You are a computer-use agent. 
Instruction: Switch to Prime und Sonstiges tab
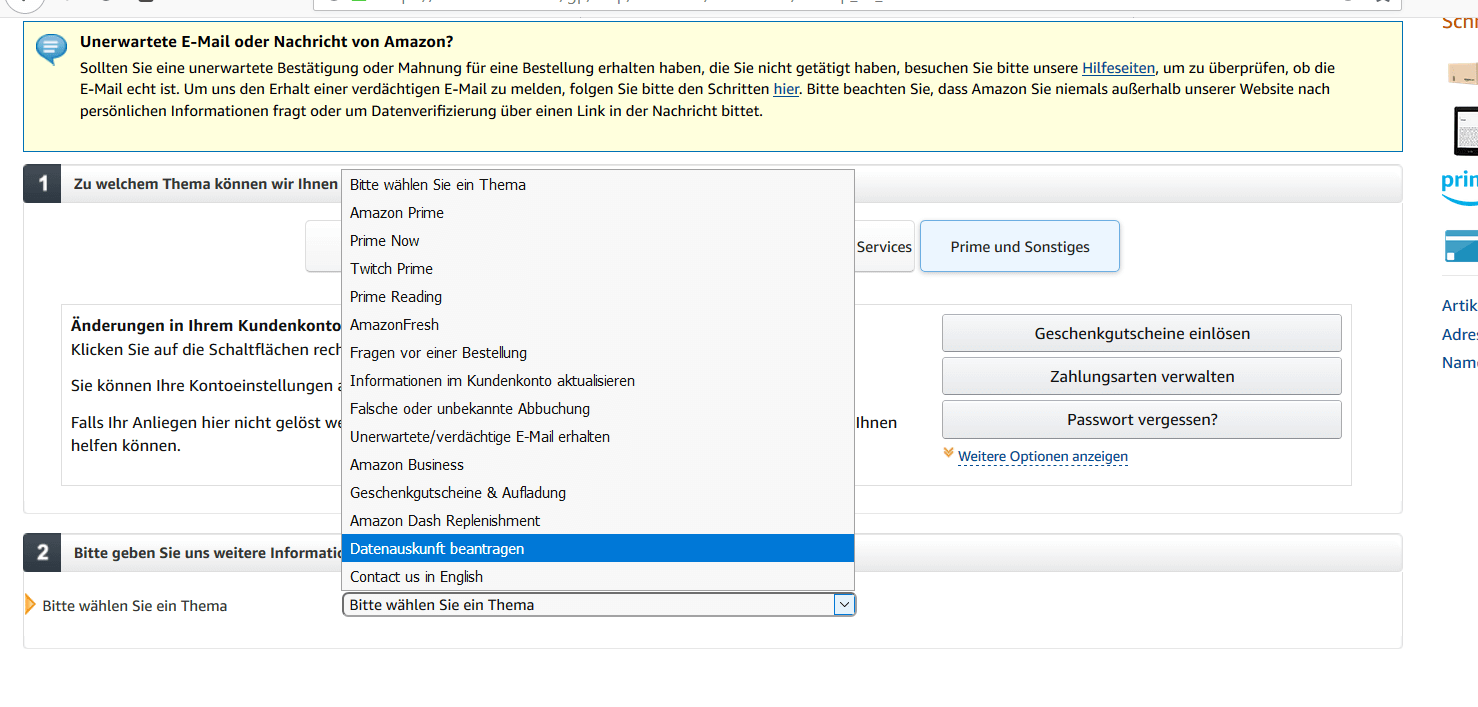[x=1019, y=247]
